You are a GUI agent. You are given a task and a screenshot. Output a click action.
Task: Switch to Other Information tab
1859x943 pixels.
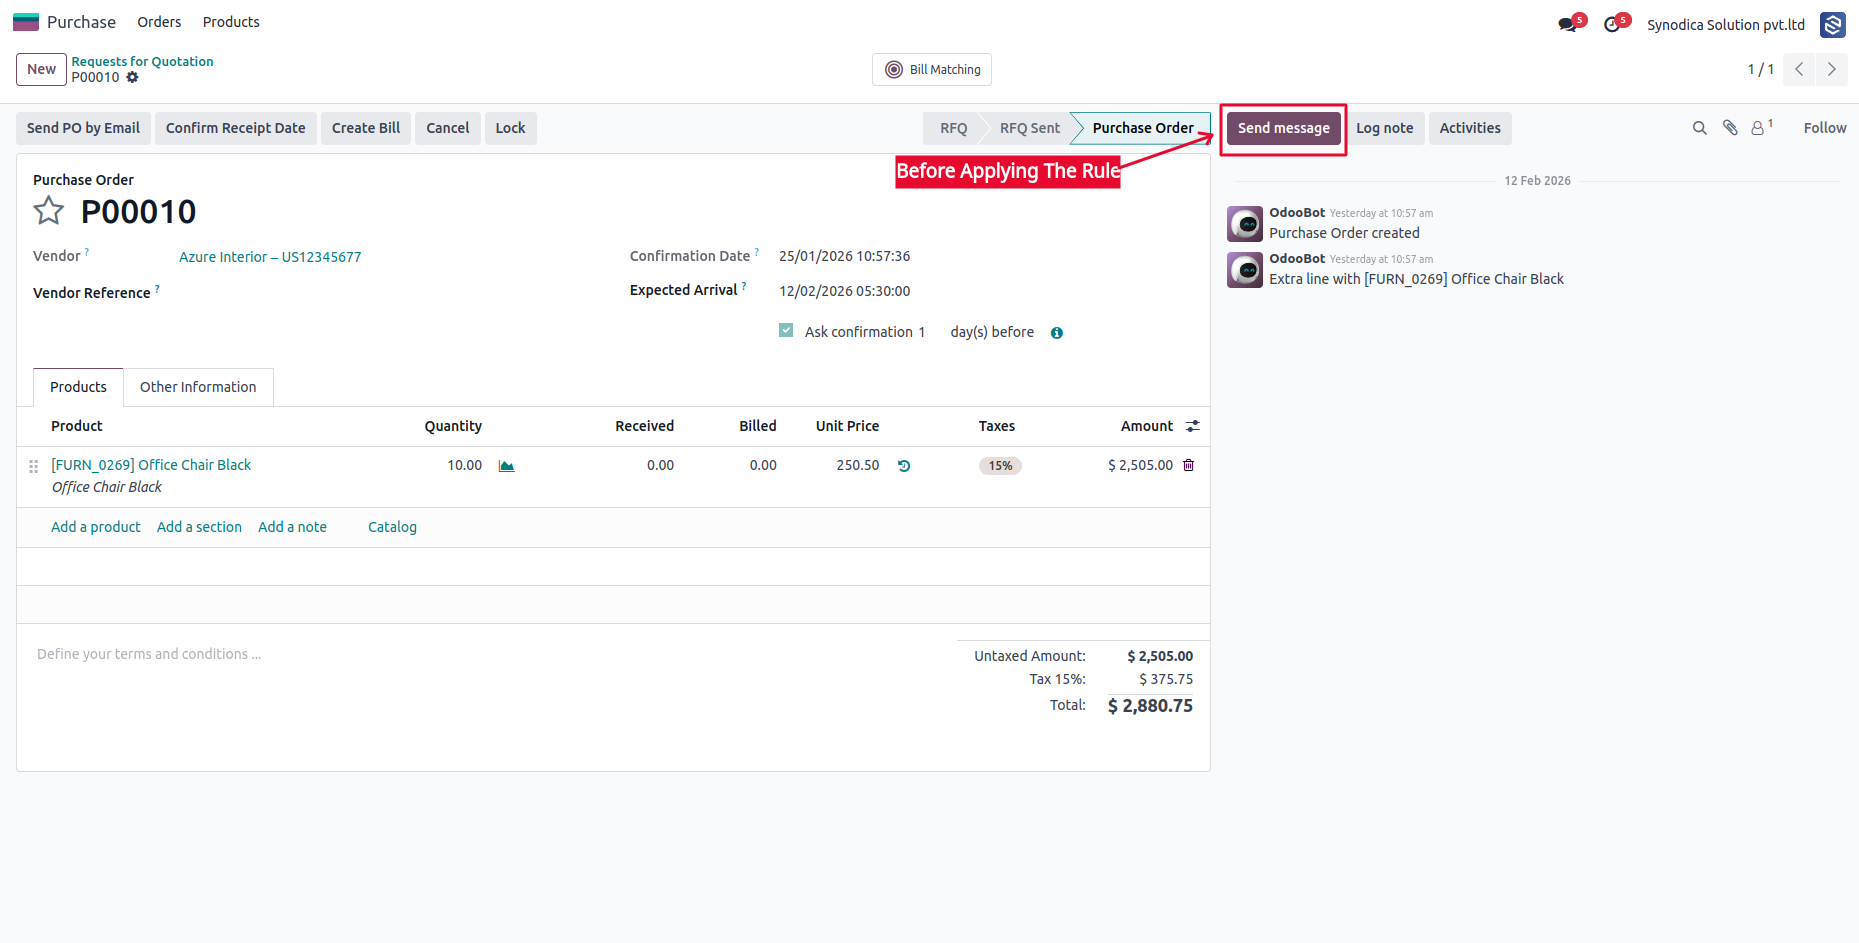click(x=198, y=387)
